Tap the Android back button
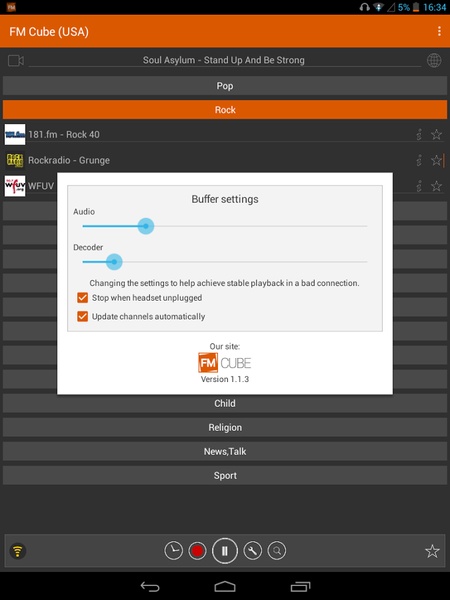Viewport: 450px width, 600px height. tap(150, 586)
